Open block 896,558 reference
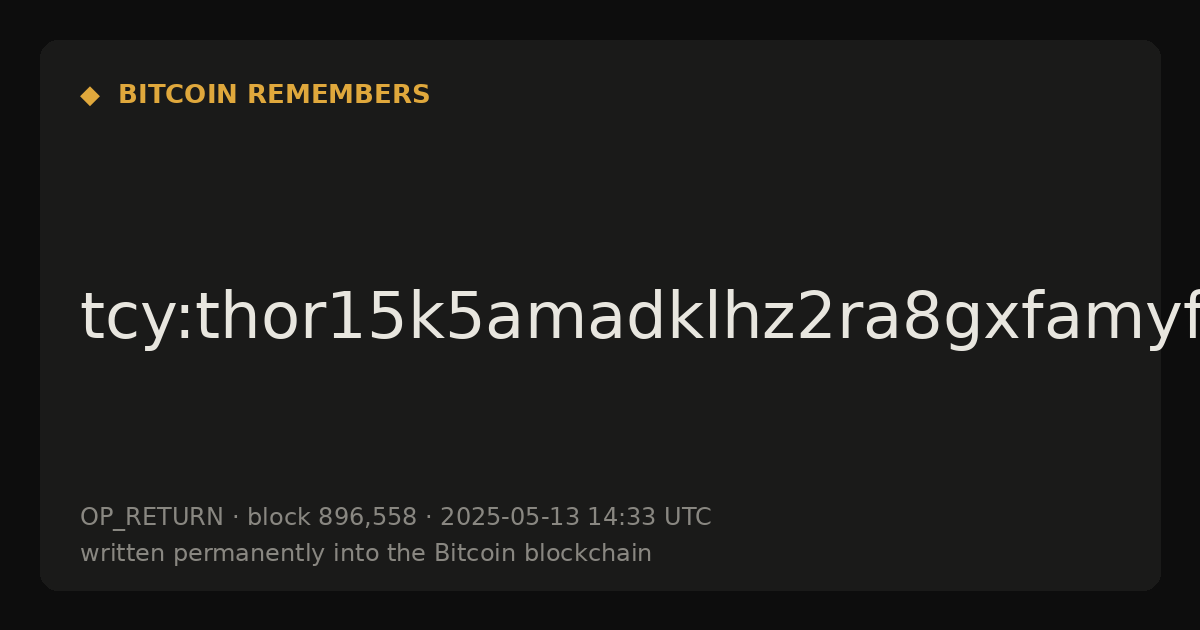The width and height of the screenshot is (1200, 630). (332, 517)
